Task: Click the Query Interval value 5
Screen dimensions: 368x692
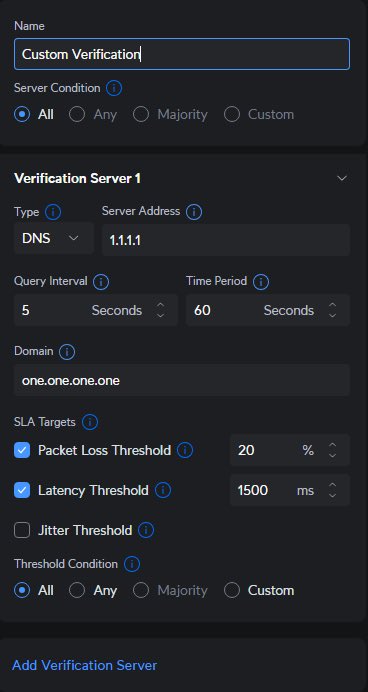Action: [x=26, y=310]
